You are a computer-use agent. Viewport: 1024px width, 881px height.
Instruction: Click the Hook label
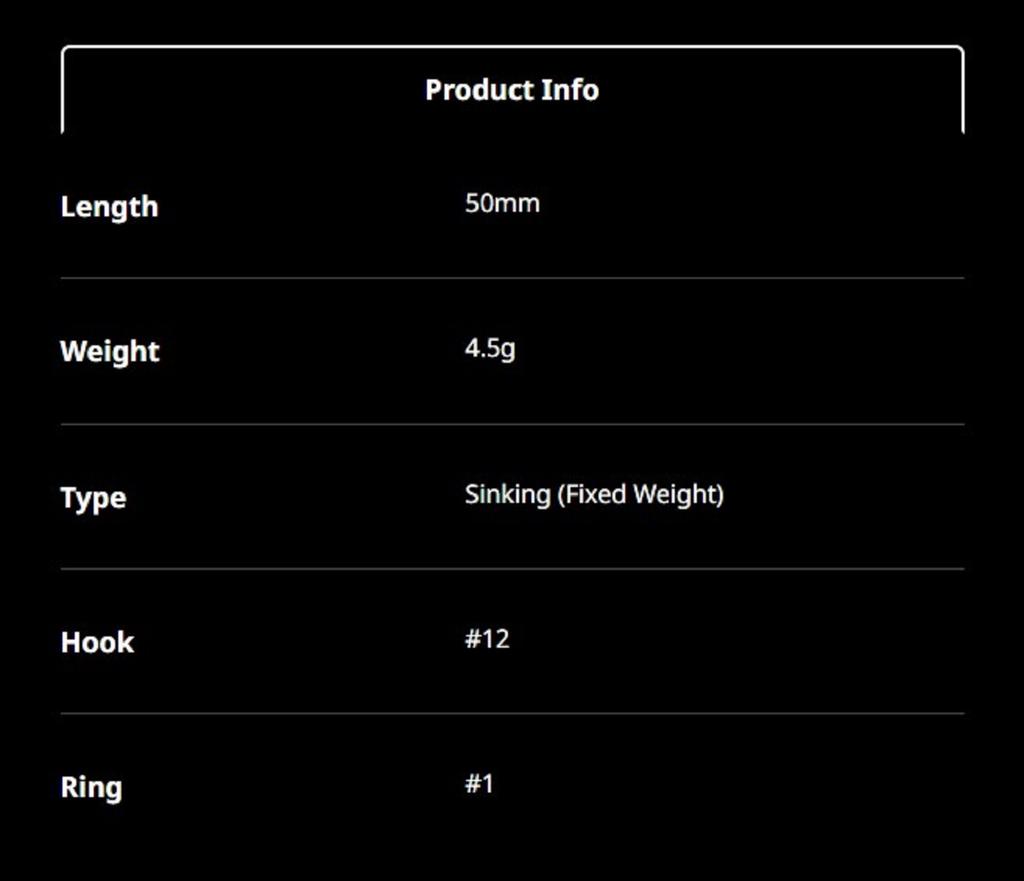point(97,642)
